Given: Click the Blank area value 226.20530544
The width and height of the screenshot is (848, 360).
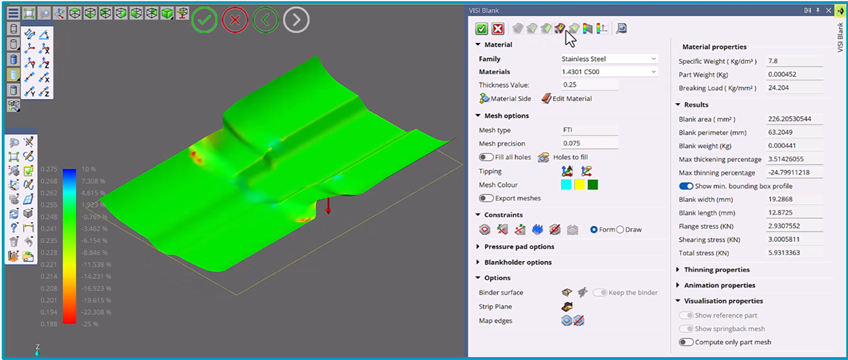Looking at the screenshot, I should [795, 119].
